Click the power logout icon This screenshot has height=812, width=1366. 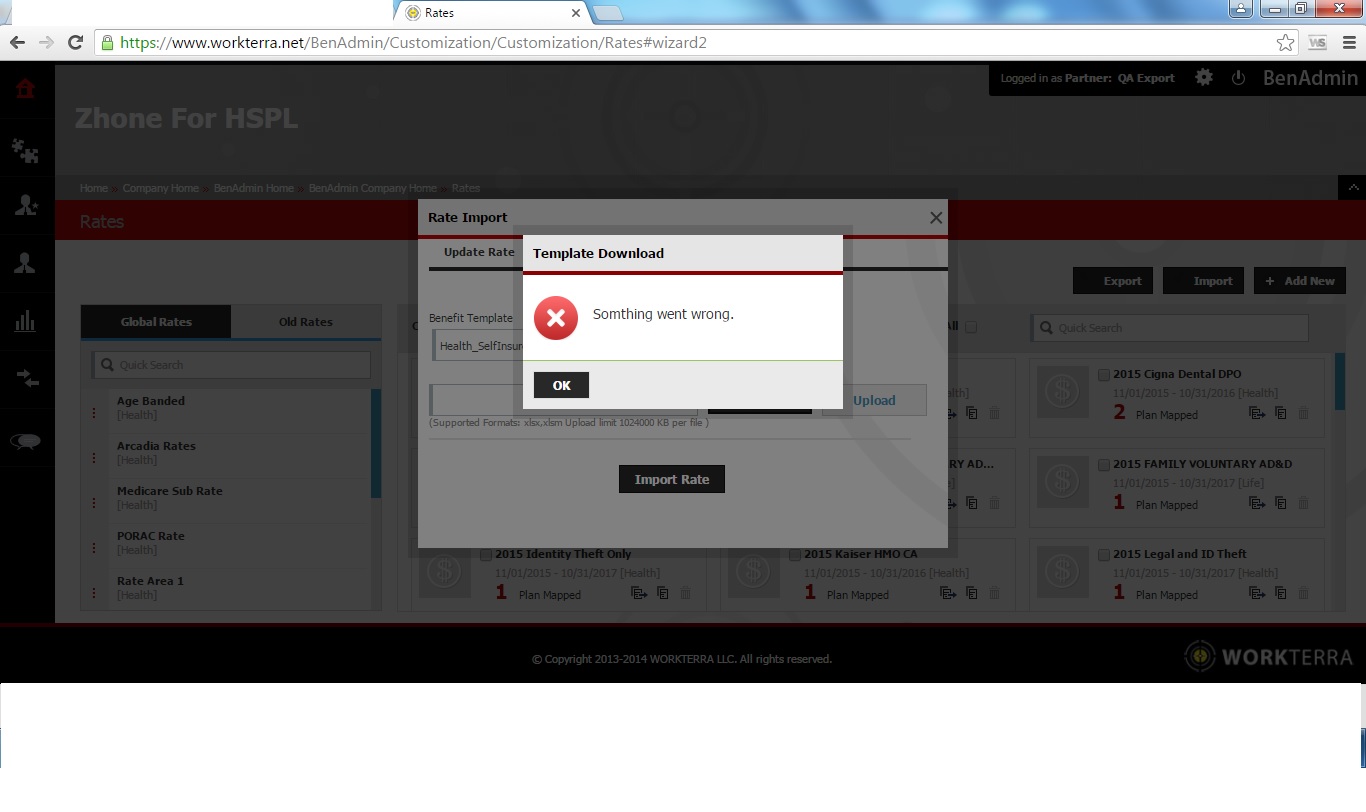1238,78
